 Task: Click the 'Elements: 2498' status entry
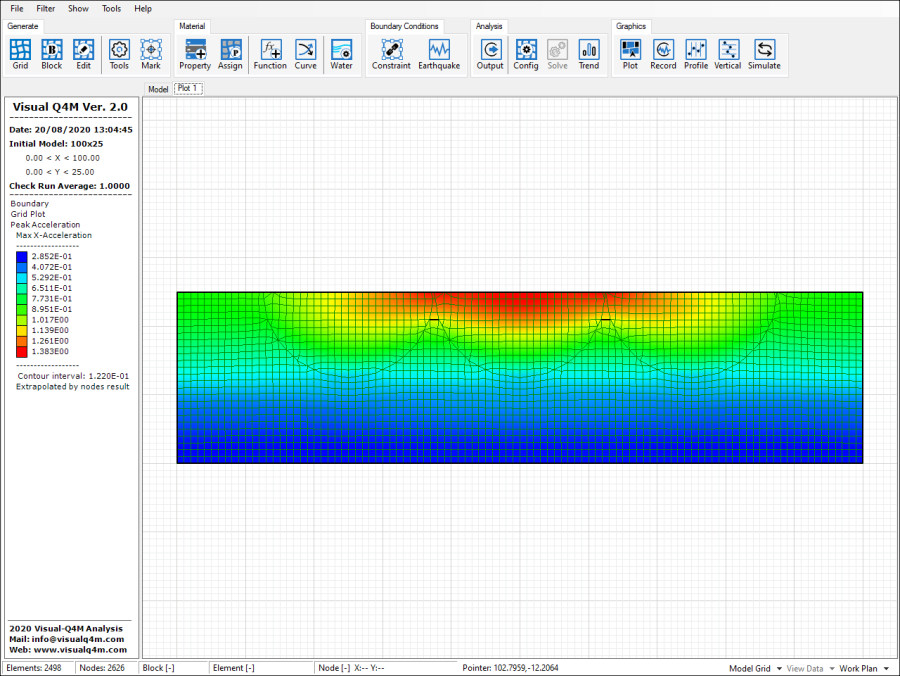[x=34, y=669]
